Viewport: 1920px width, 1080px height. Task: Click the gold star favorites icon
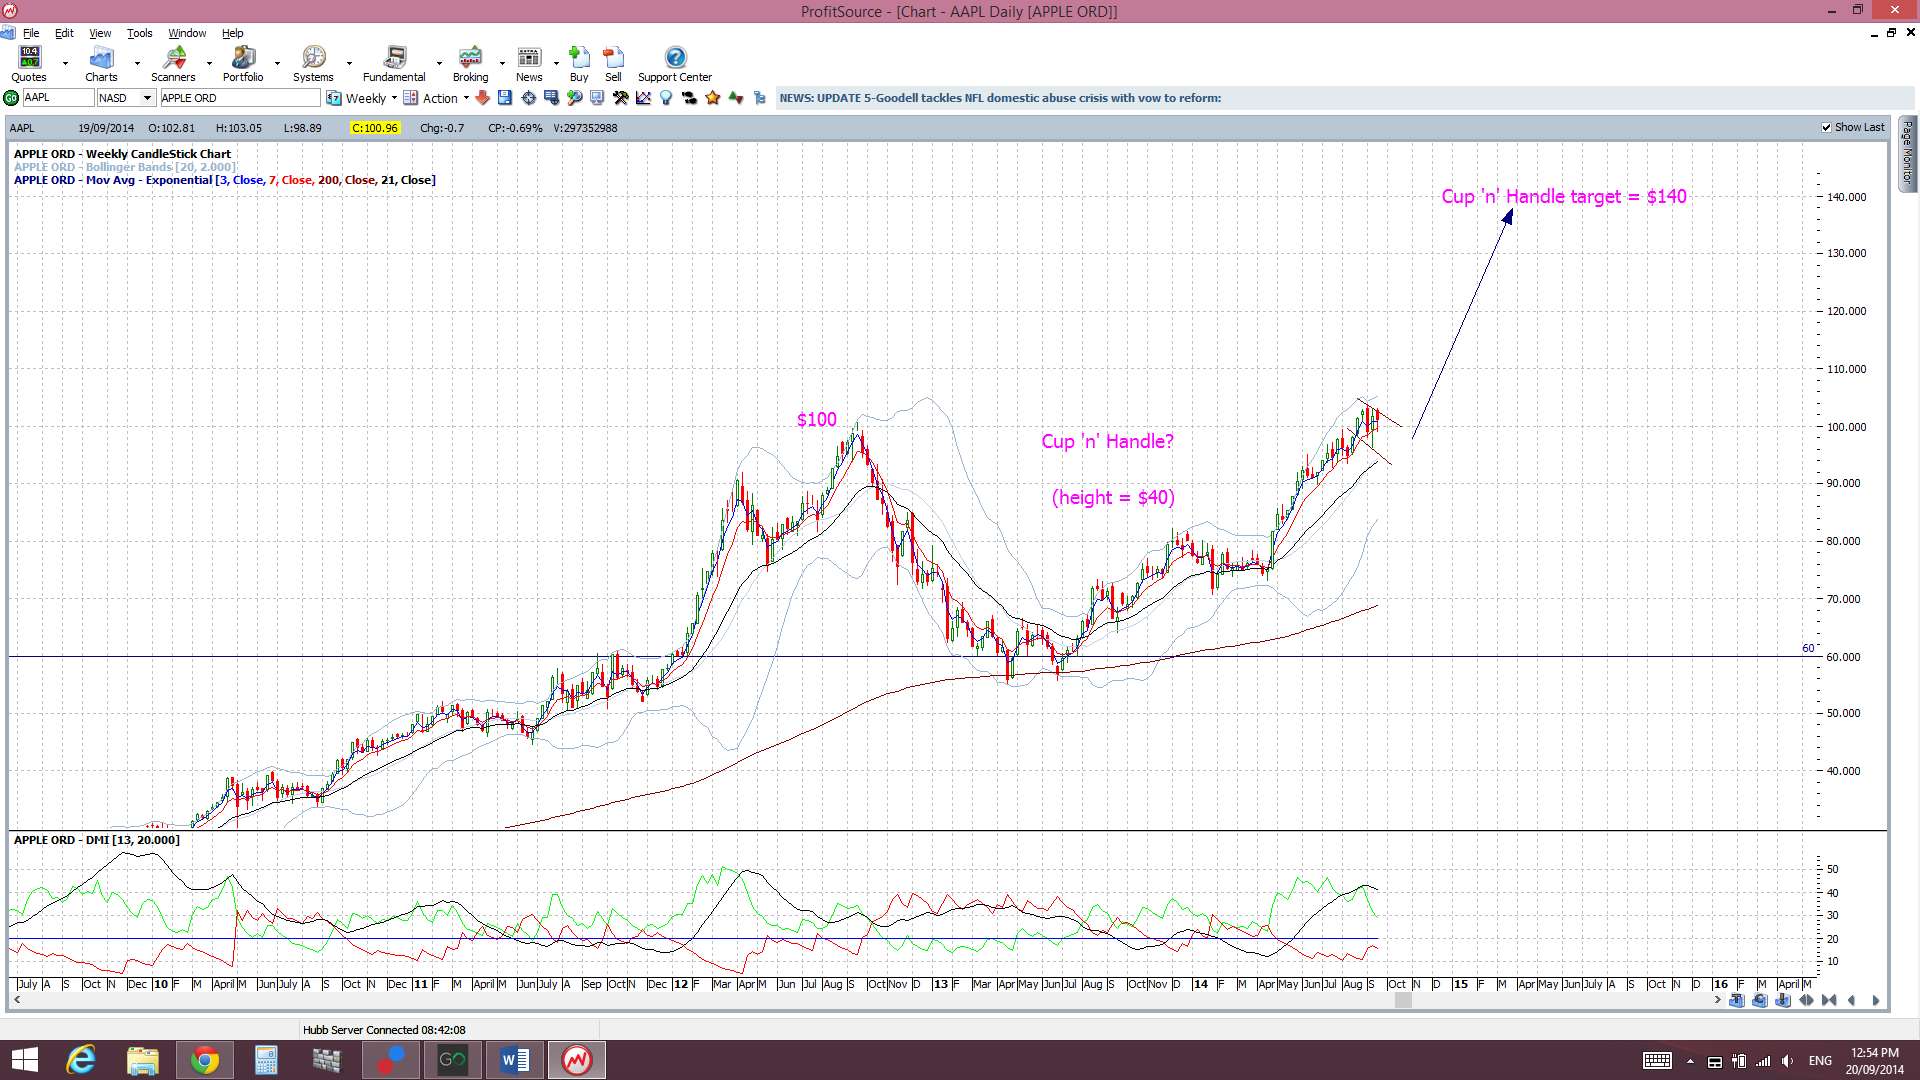tap(712, 98)
